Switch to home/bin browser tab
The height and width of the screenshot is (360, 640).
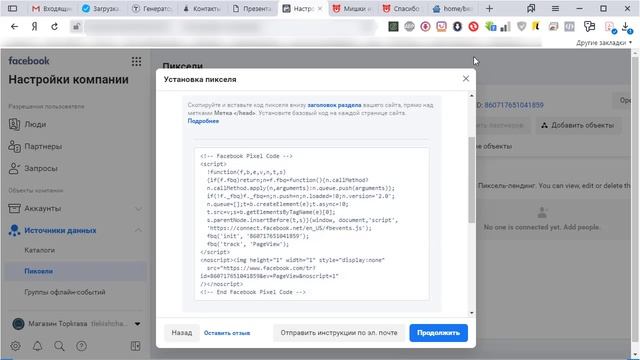point(452,9)
